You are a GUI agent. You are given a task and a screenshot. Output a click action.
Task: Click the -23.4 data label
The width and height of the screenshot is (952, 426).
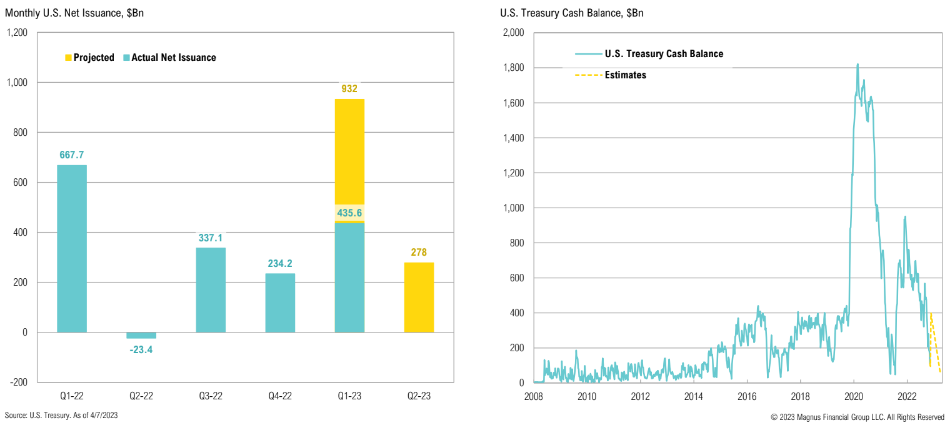point(141,351)
